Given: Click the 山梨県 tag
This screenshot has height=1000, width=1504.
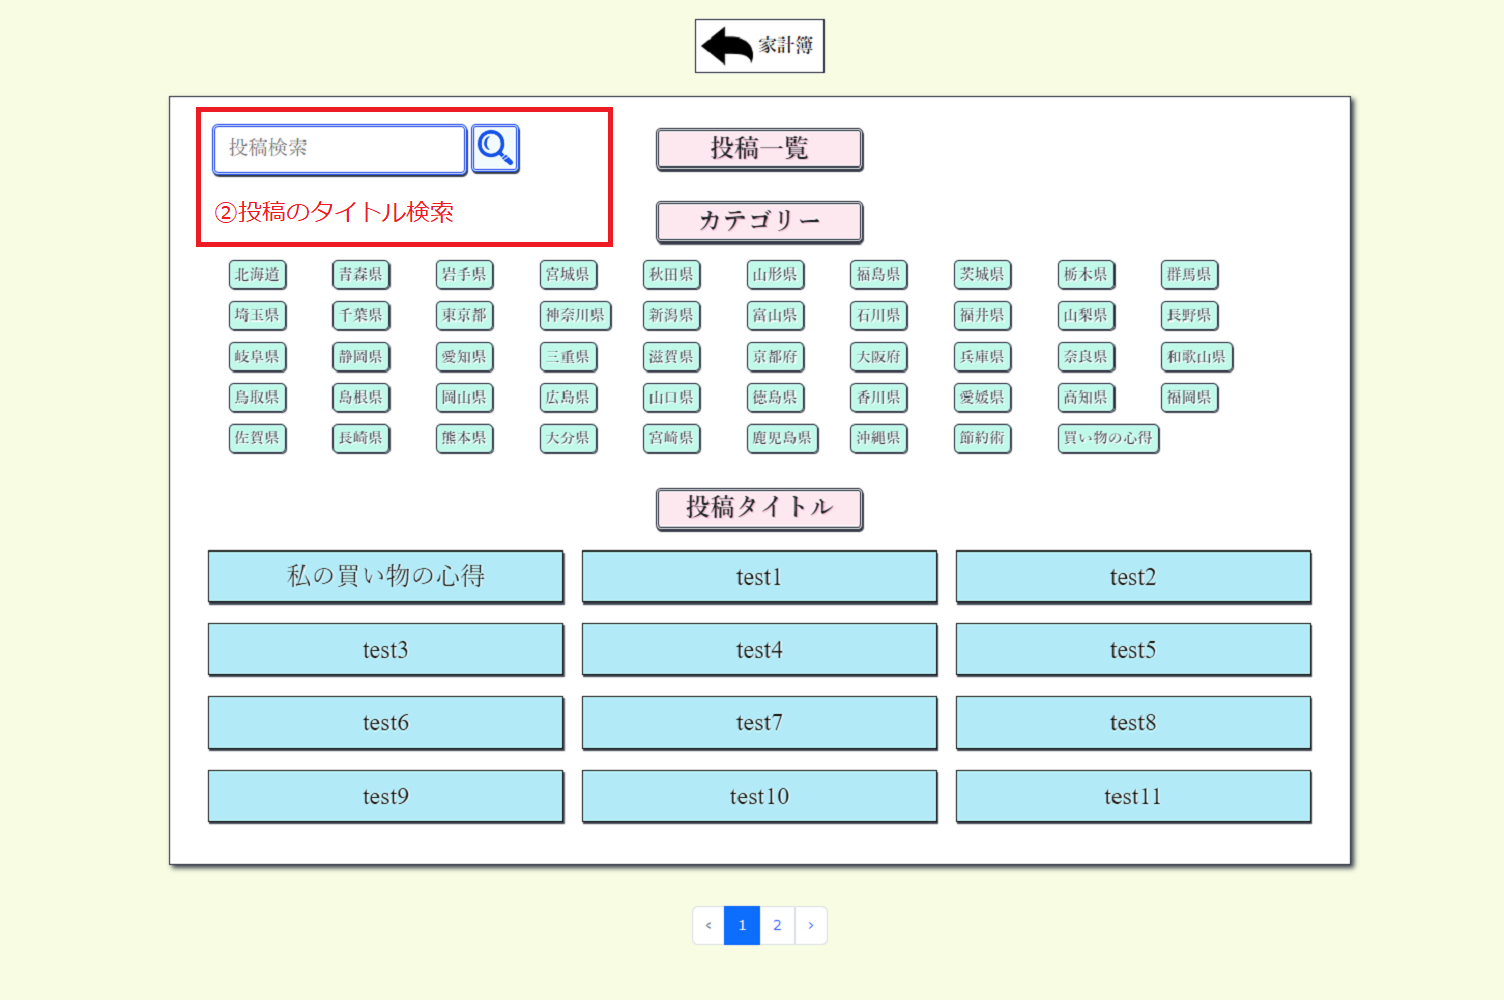Looking at the screenshot, I should pyautogui.click(x=1086, y=316).
